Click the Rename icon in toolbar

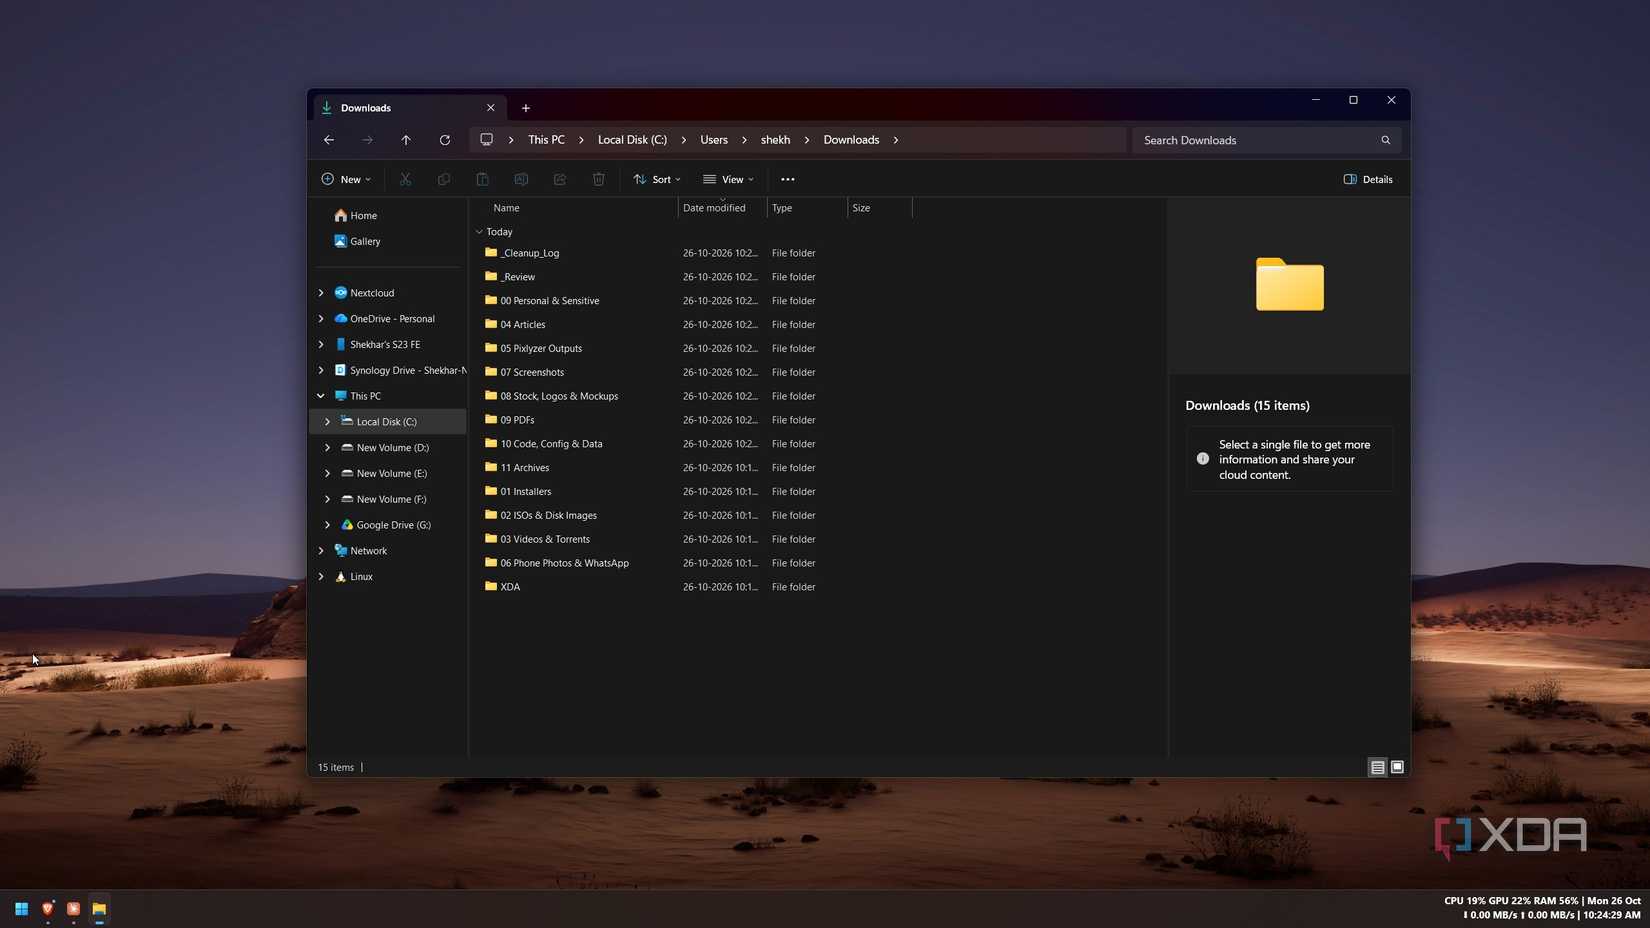tap(521, 179)
